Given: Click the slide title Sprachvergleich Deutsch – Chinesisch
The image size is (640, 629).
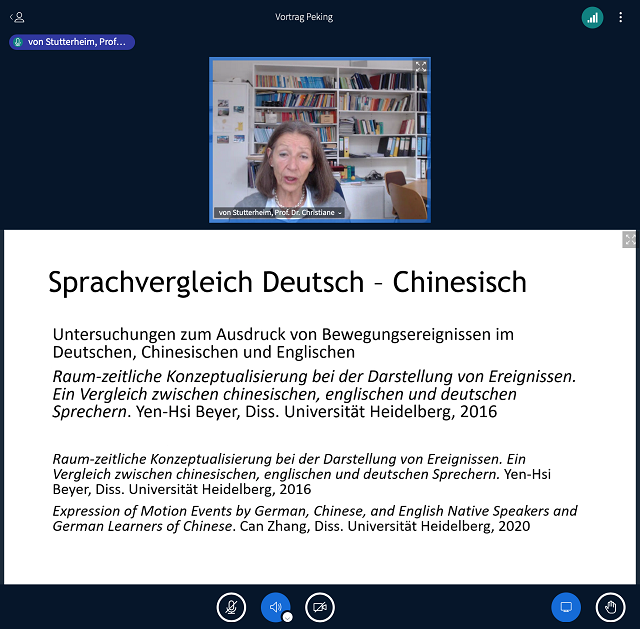Looking at the screenshot, I should (x=287, y=282).
